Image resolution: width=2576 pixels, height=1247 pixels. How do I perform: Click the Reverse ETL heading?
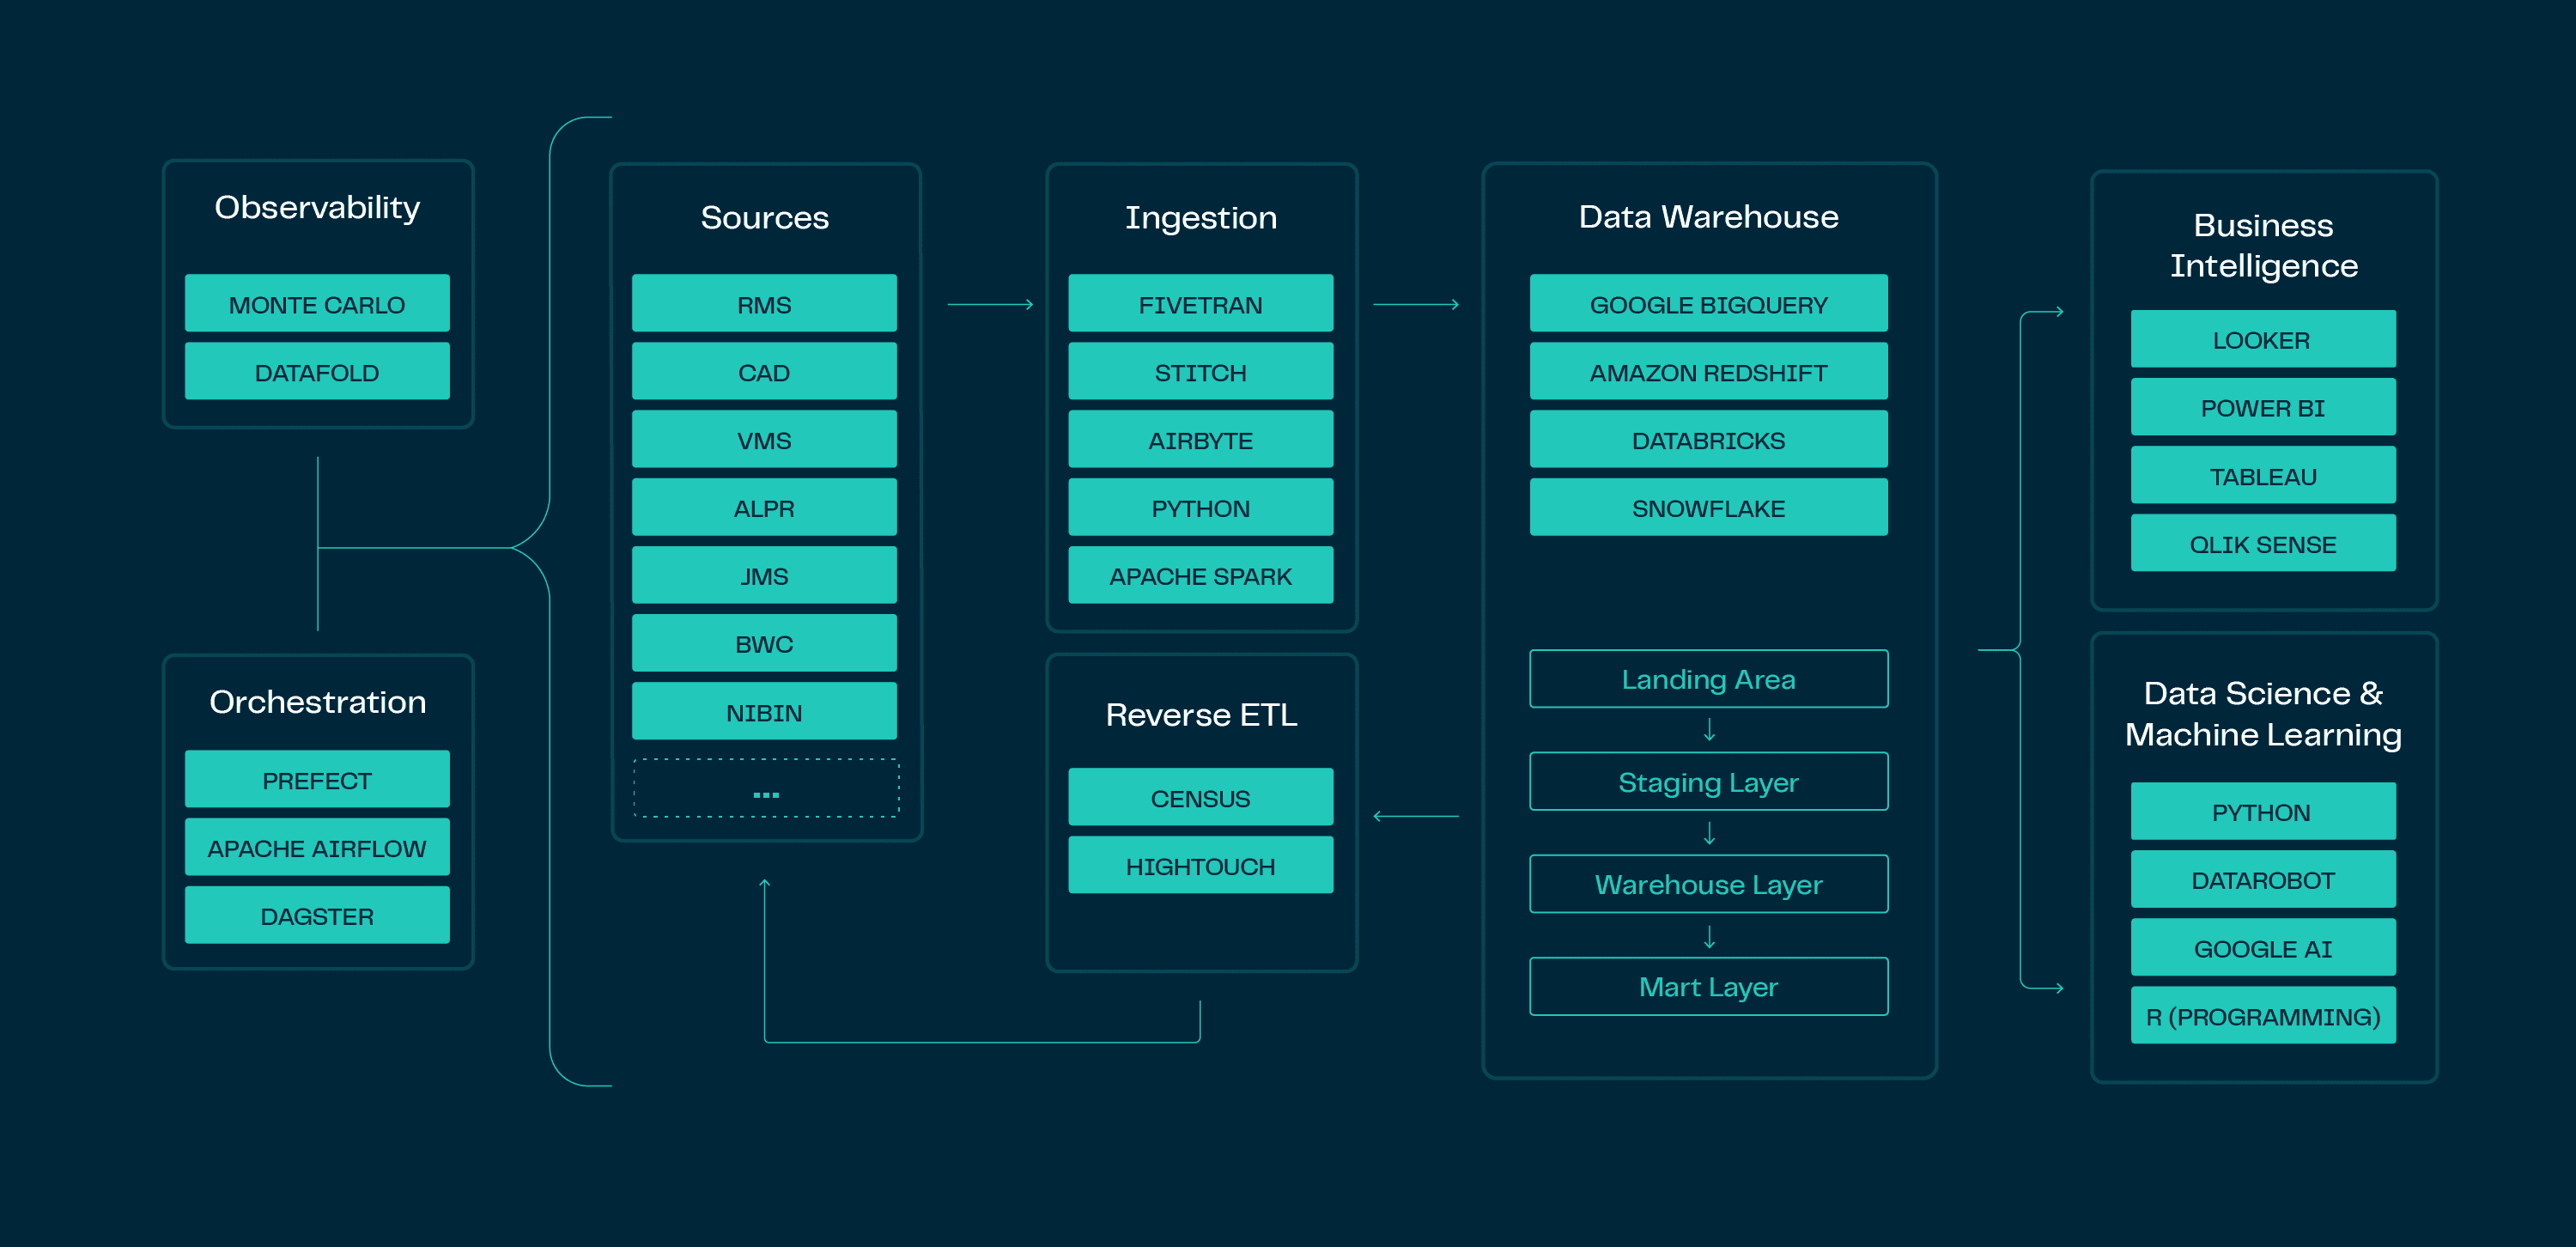click(x=1201, y=714)
